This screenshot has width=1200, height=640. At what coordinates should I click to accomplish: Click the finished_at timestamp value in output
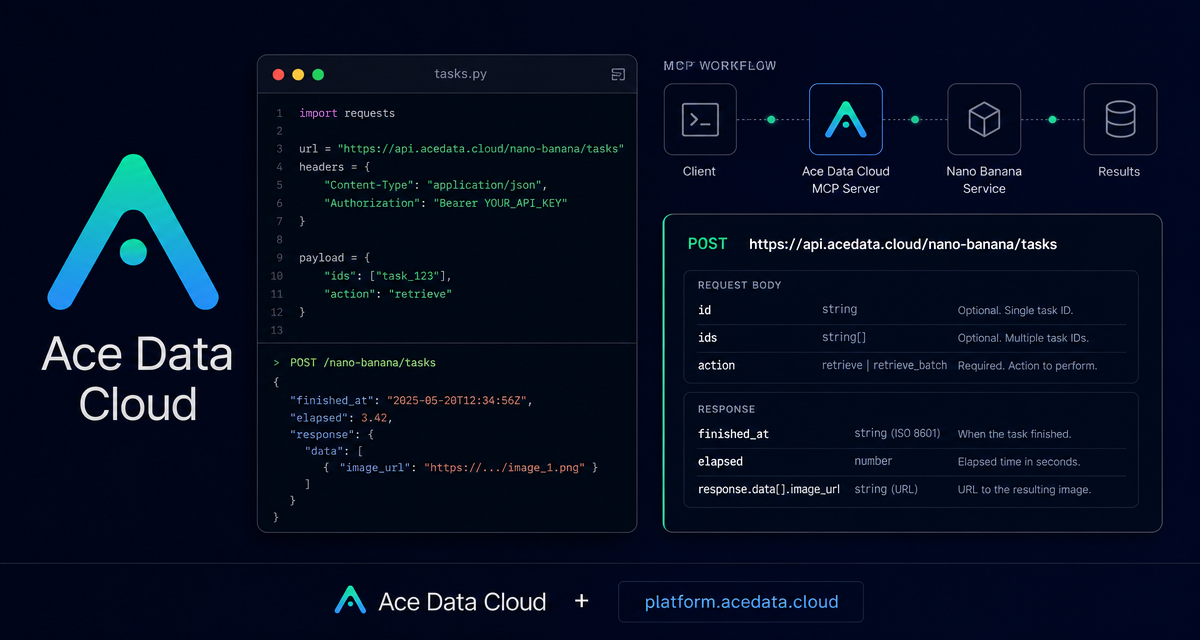[x=458, y=400]
